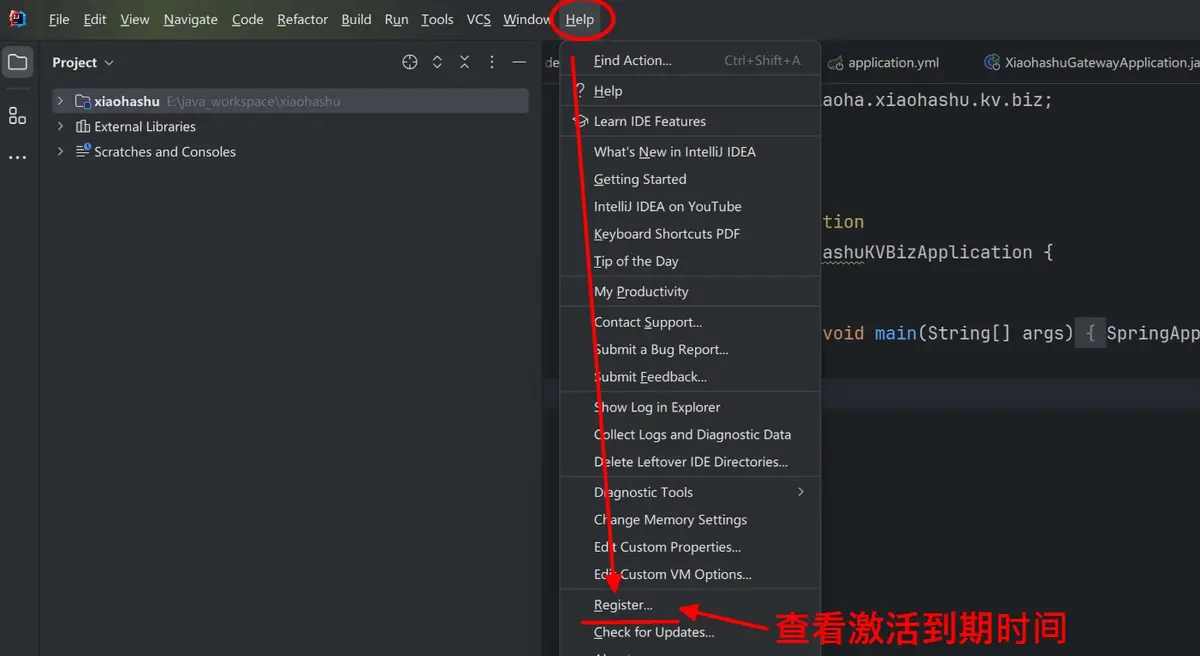Click the Help question mark icon
The width and height of the screenshot is (1200, 656).
point(580,90)
